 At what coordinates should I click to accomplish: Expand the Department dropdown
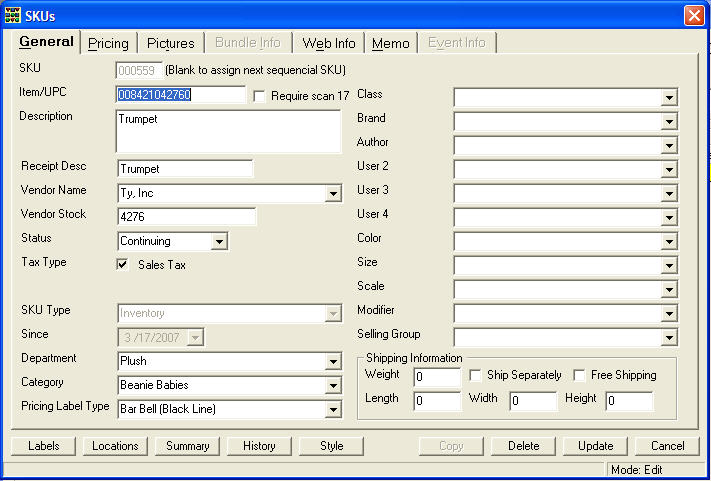[x=333, y=361]
